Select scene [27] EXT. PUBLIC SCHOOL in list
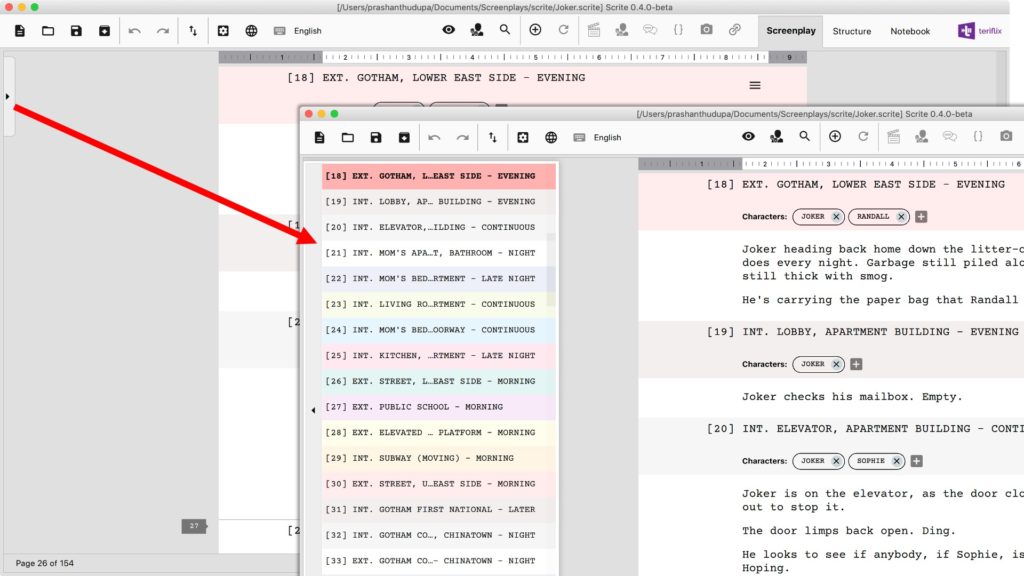 438,407
